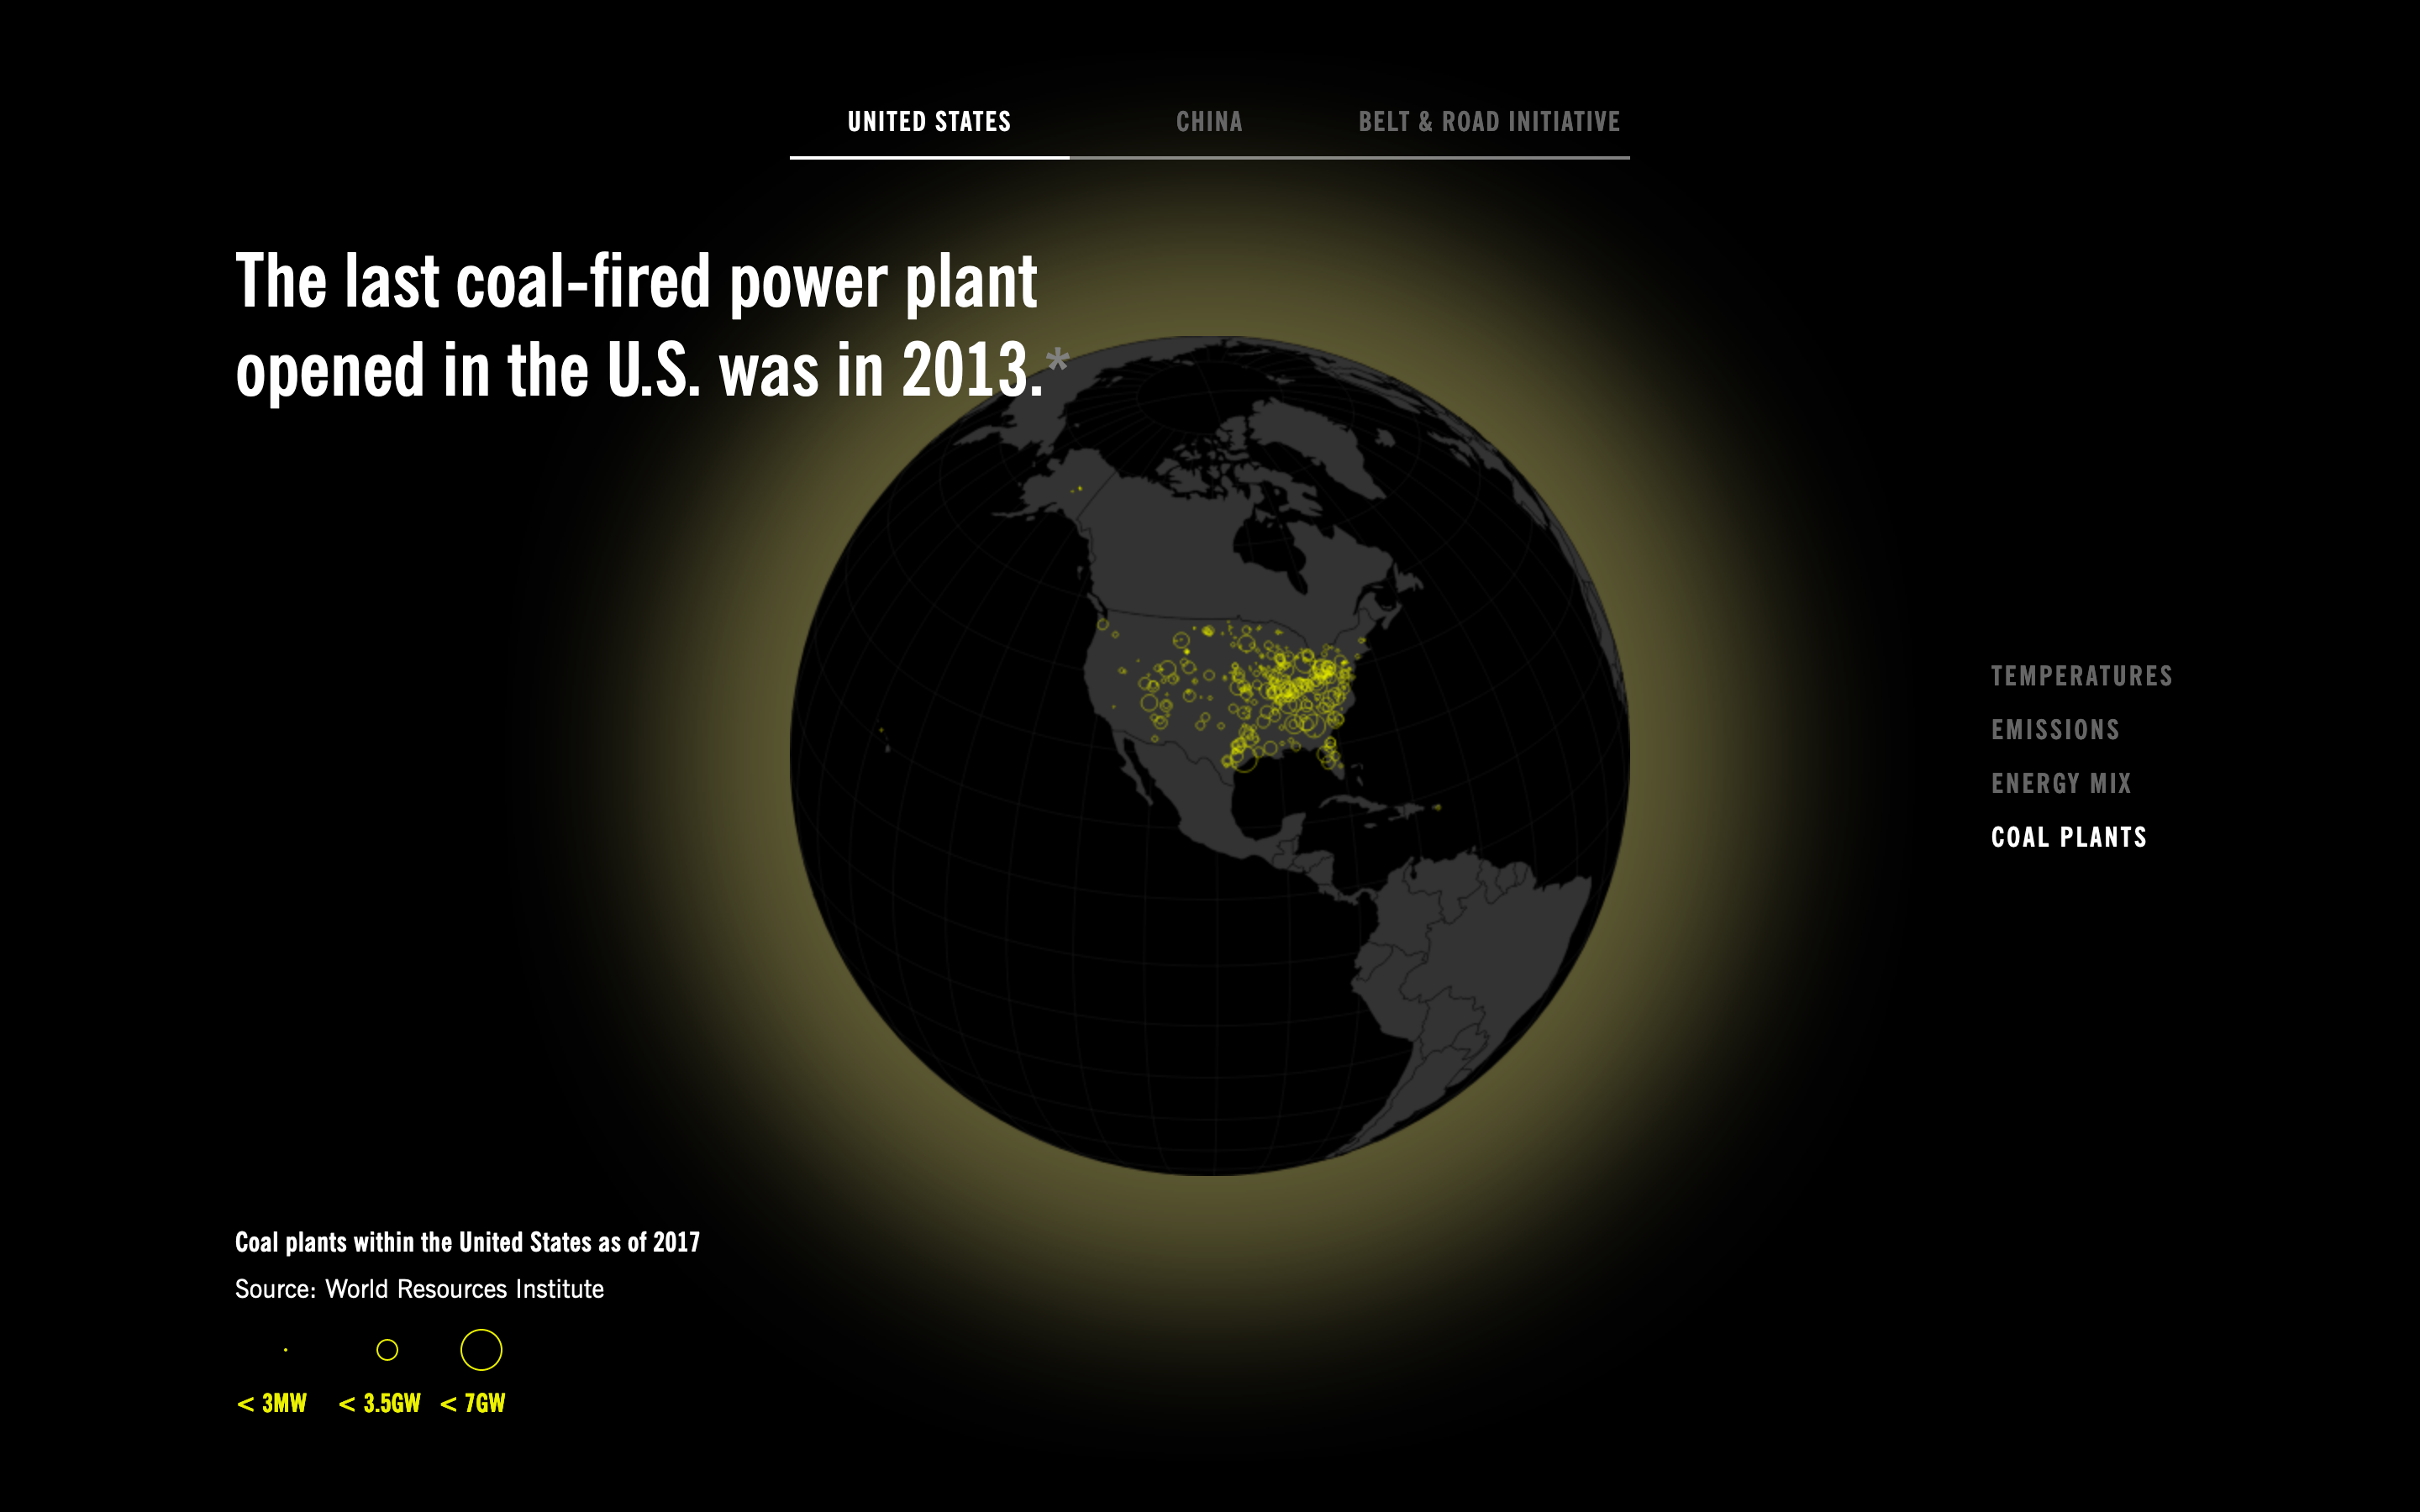Image resolution: width=2420 pixels, height=1512 pixels.
Task: Switch to the United States tab
Action: [x=929, y=122]
